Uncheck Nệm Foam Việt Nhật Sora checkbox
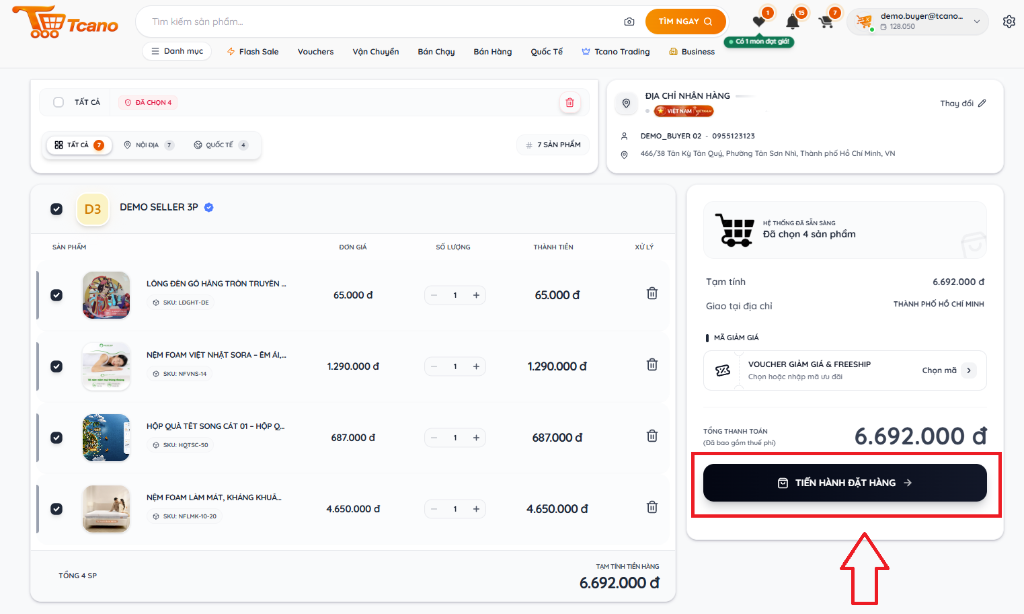Screen dimensions: 1024x614 57,366
